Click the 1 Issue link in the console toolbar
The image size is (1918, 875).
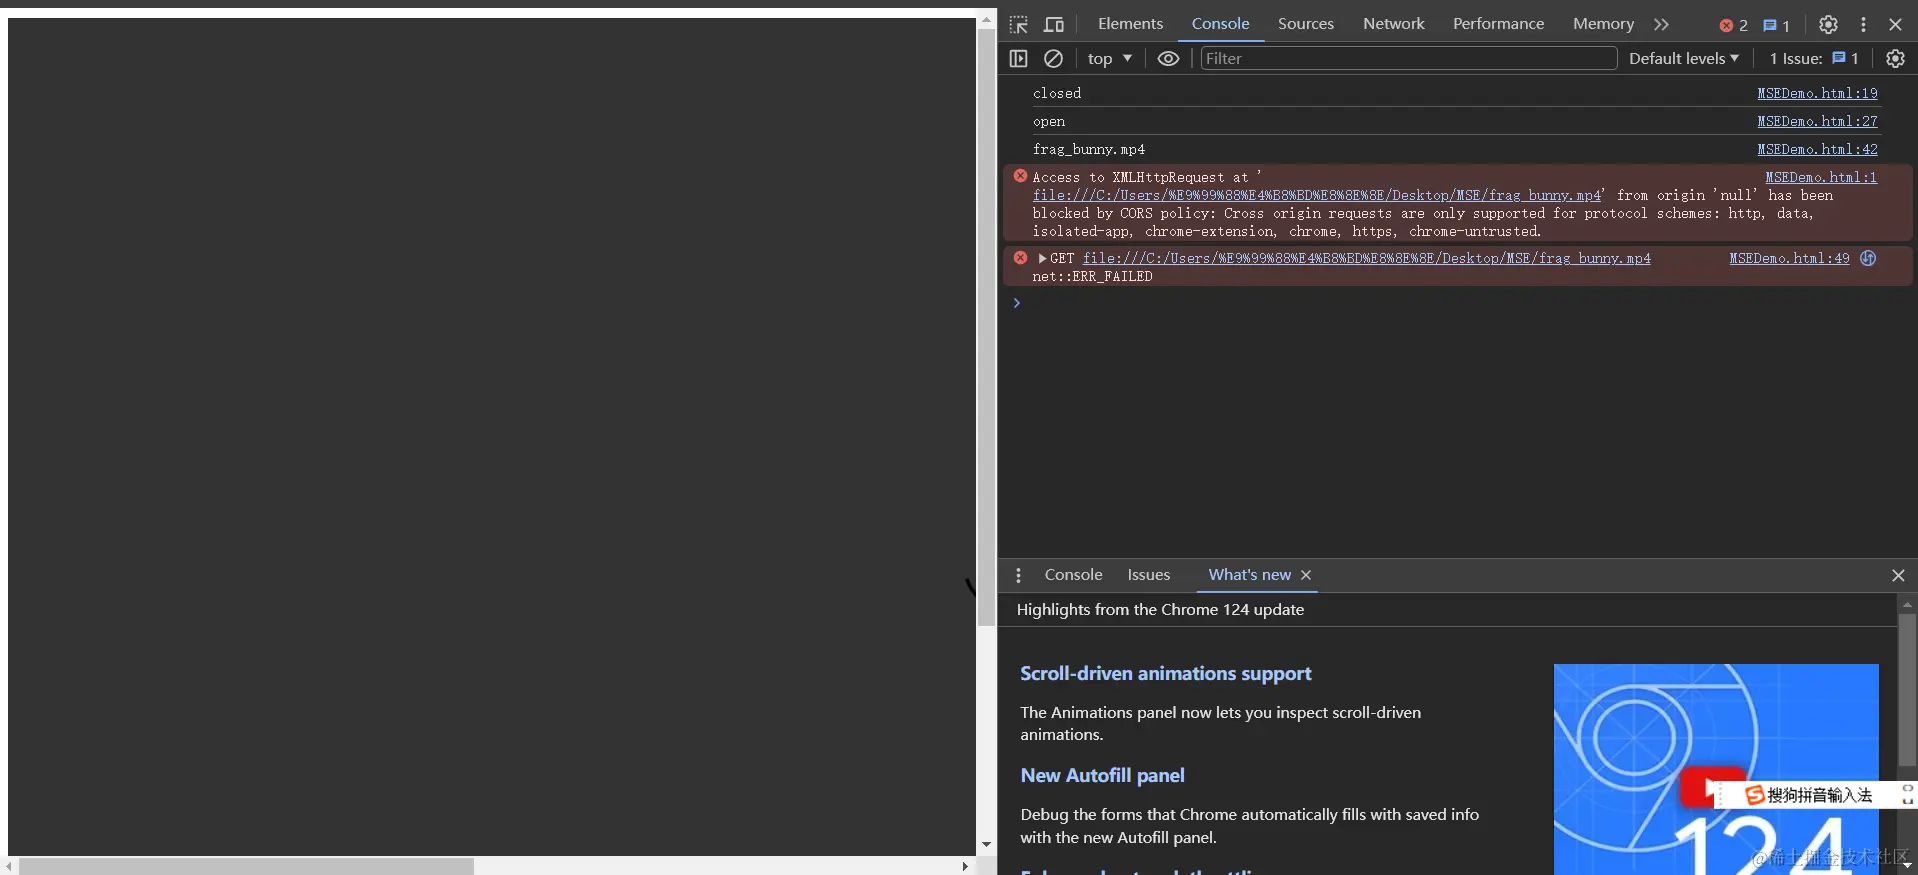click(1814, 59)
